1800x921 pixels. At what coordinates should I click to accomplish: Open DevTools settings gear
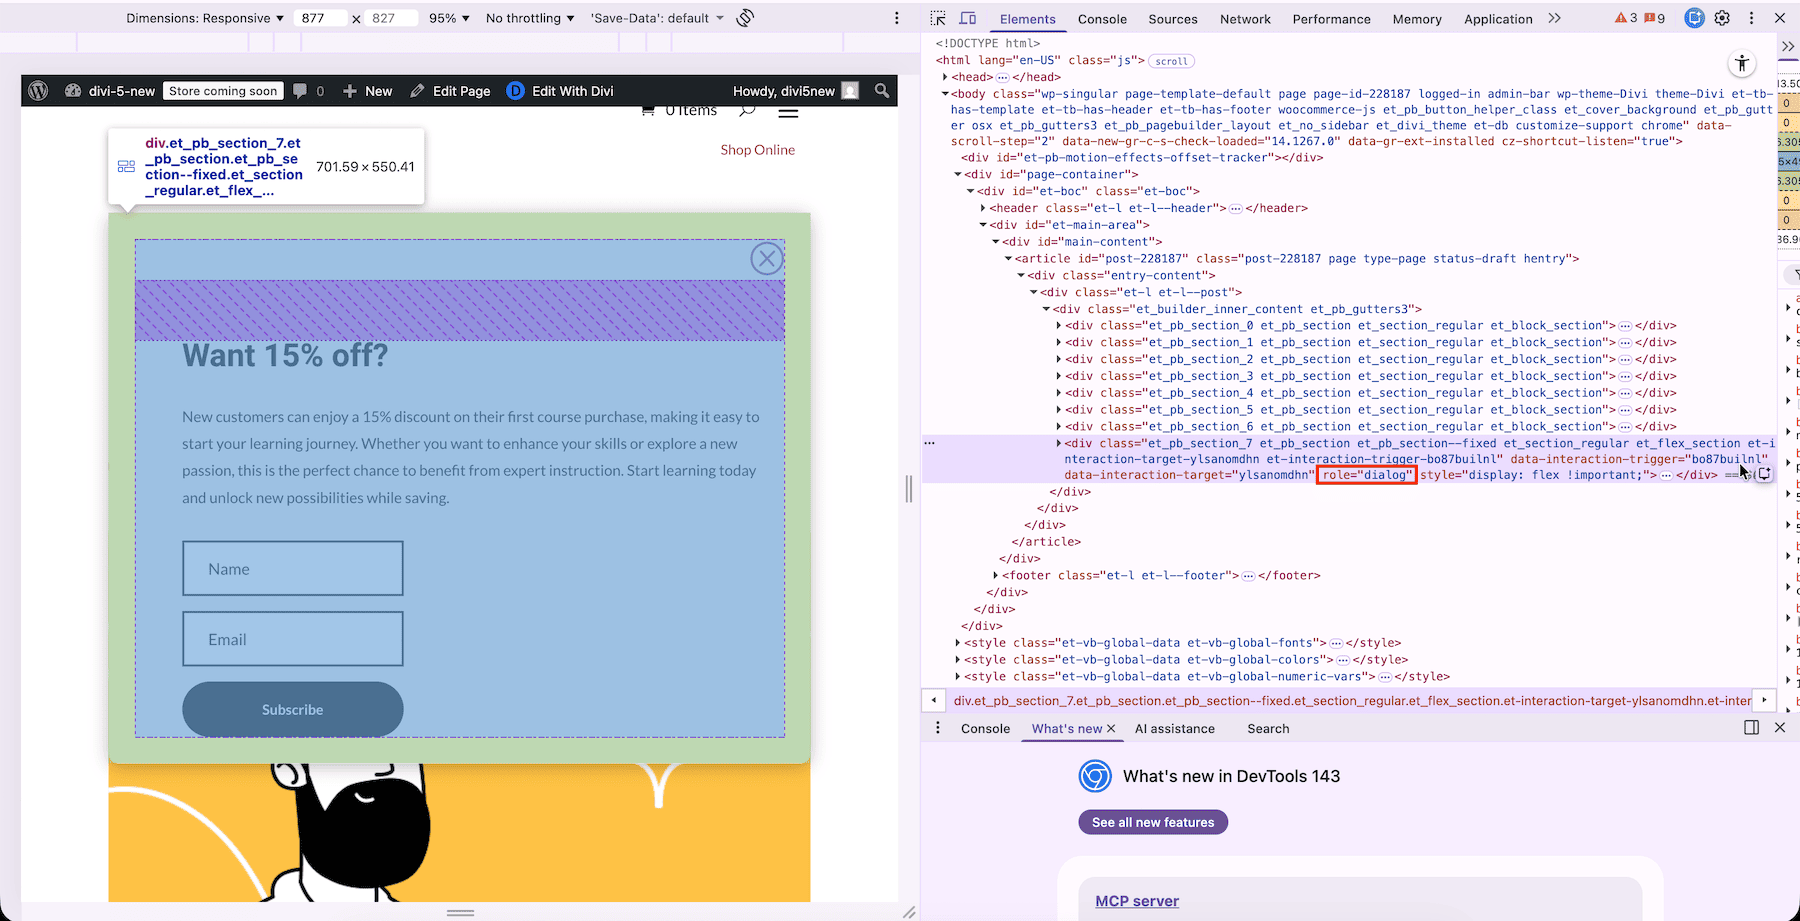[1722, 18]
